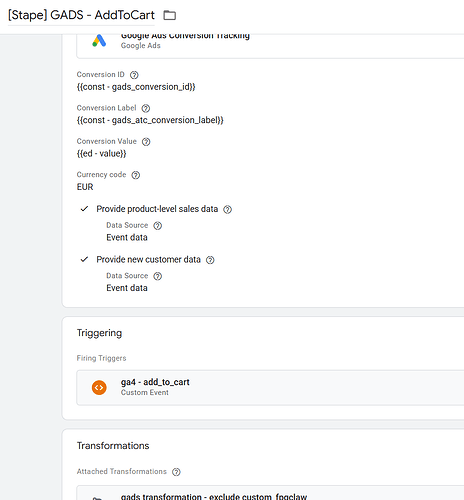Click help icon beside first Data Source
This screenshot has height=500, width=464.
(157, 226)
